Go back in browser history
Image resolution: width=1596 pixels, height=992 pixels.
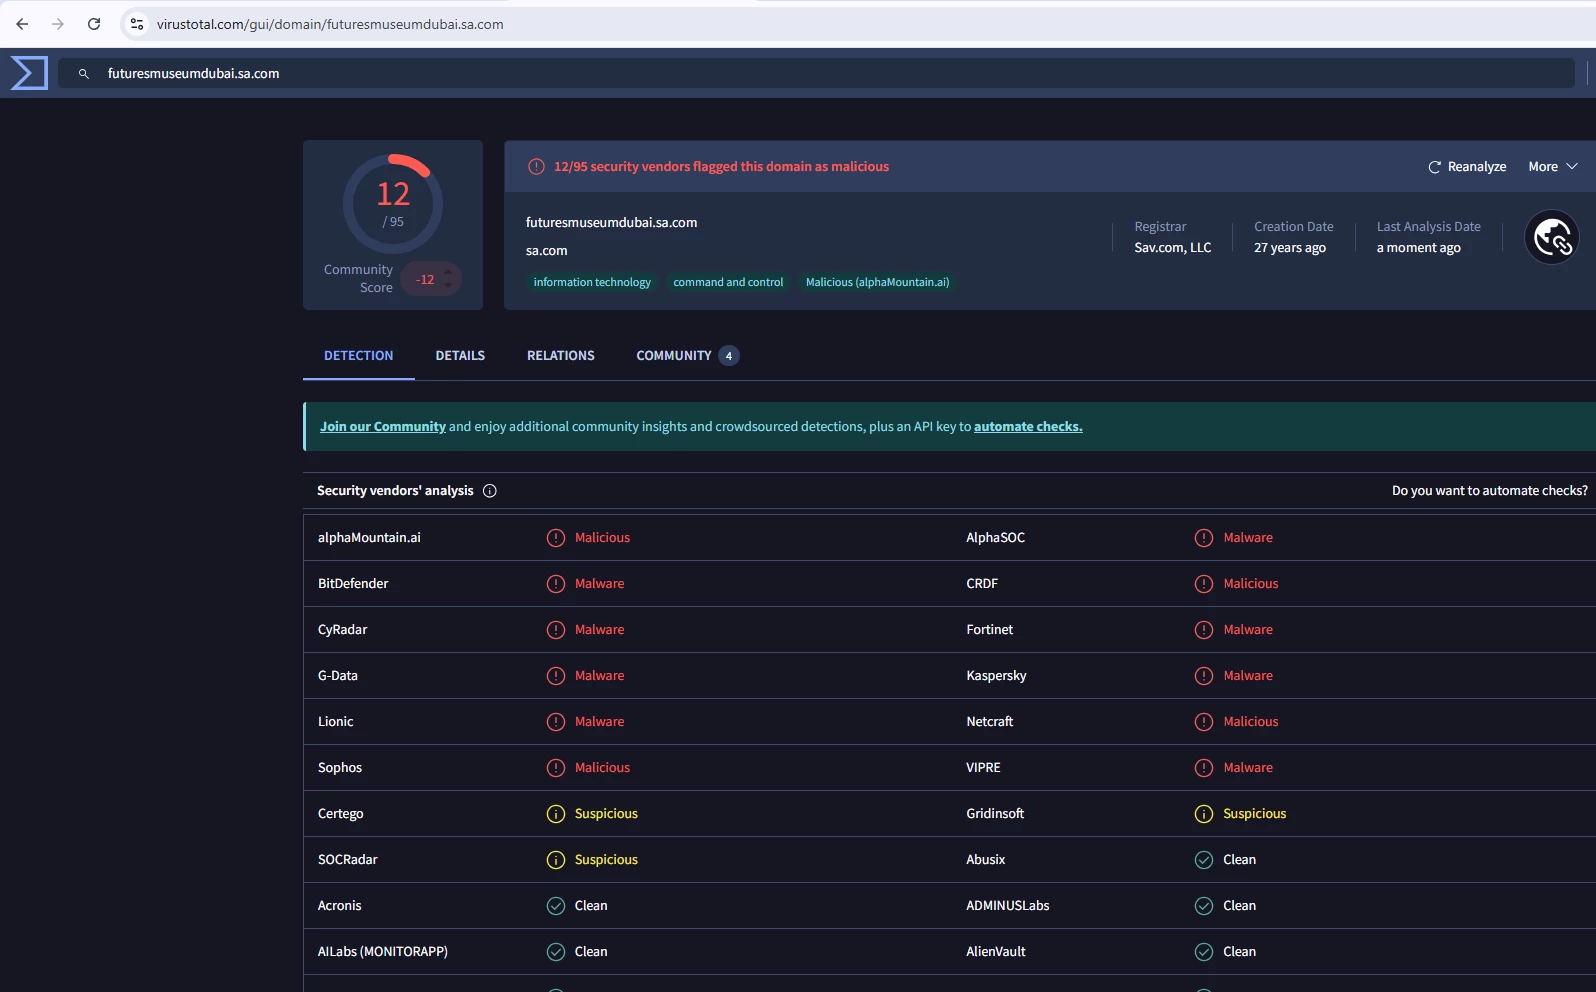pos(22,24)
